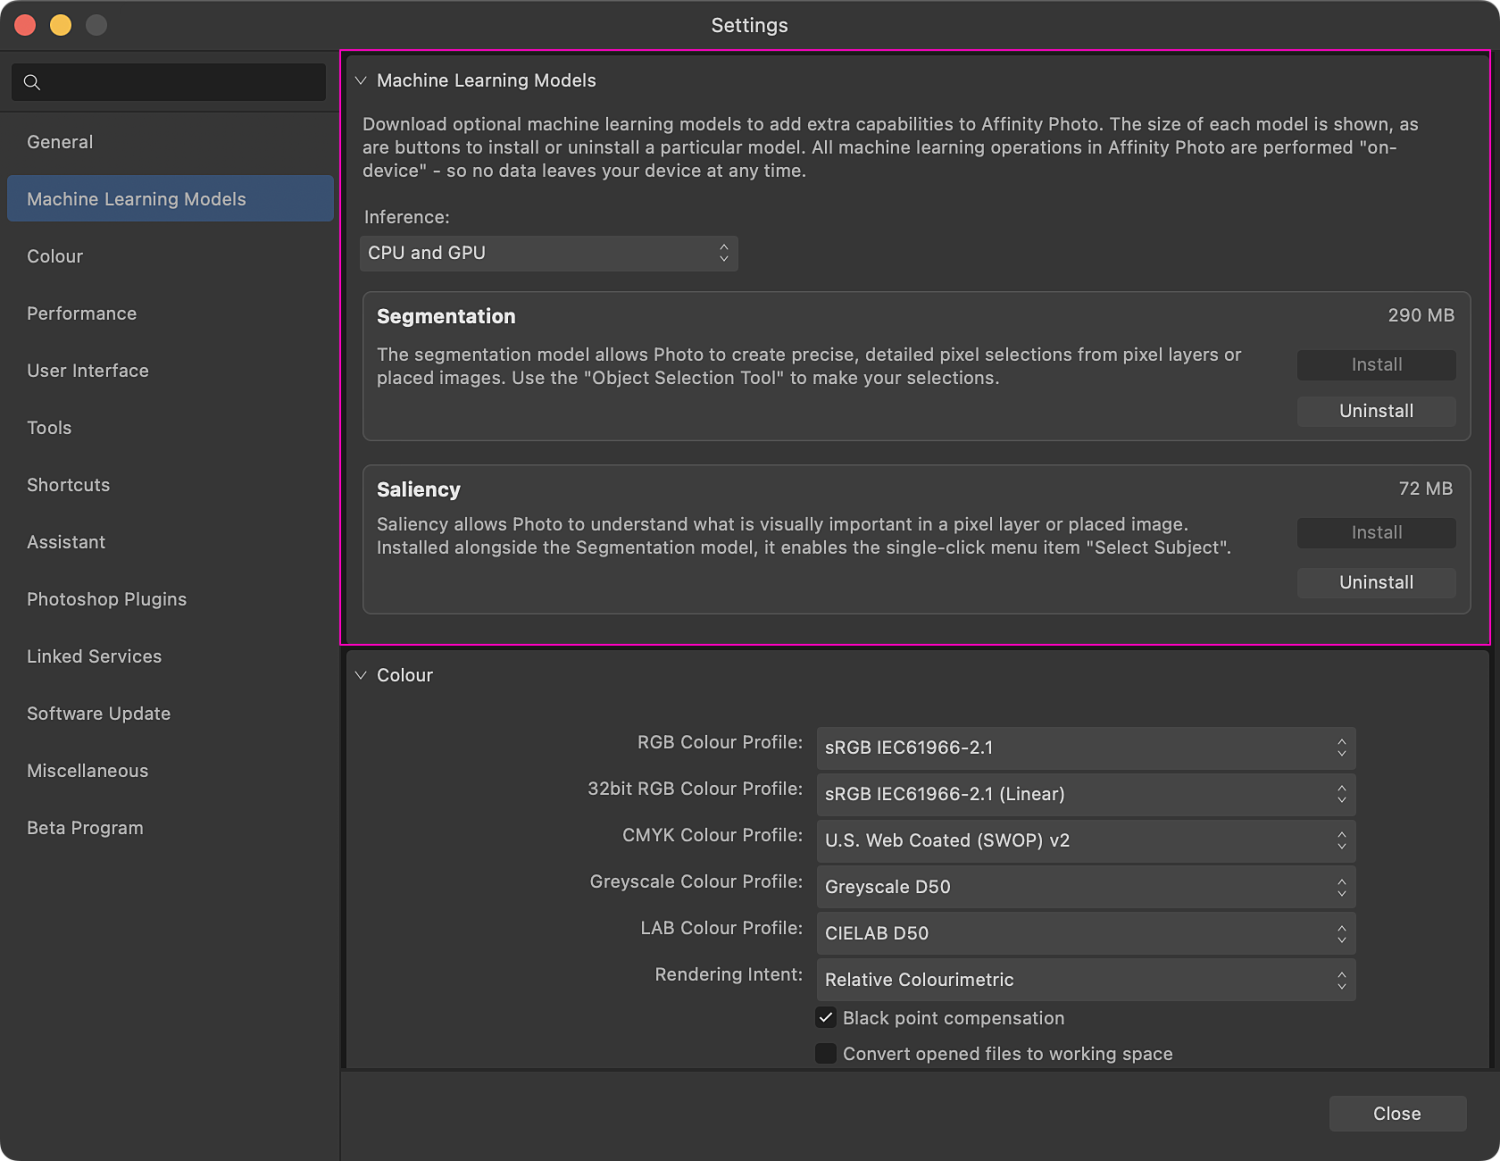Click the search magnifier icon in sidebar

tap(31, 82)
